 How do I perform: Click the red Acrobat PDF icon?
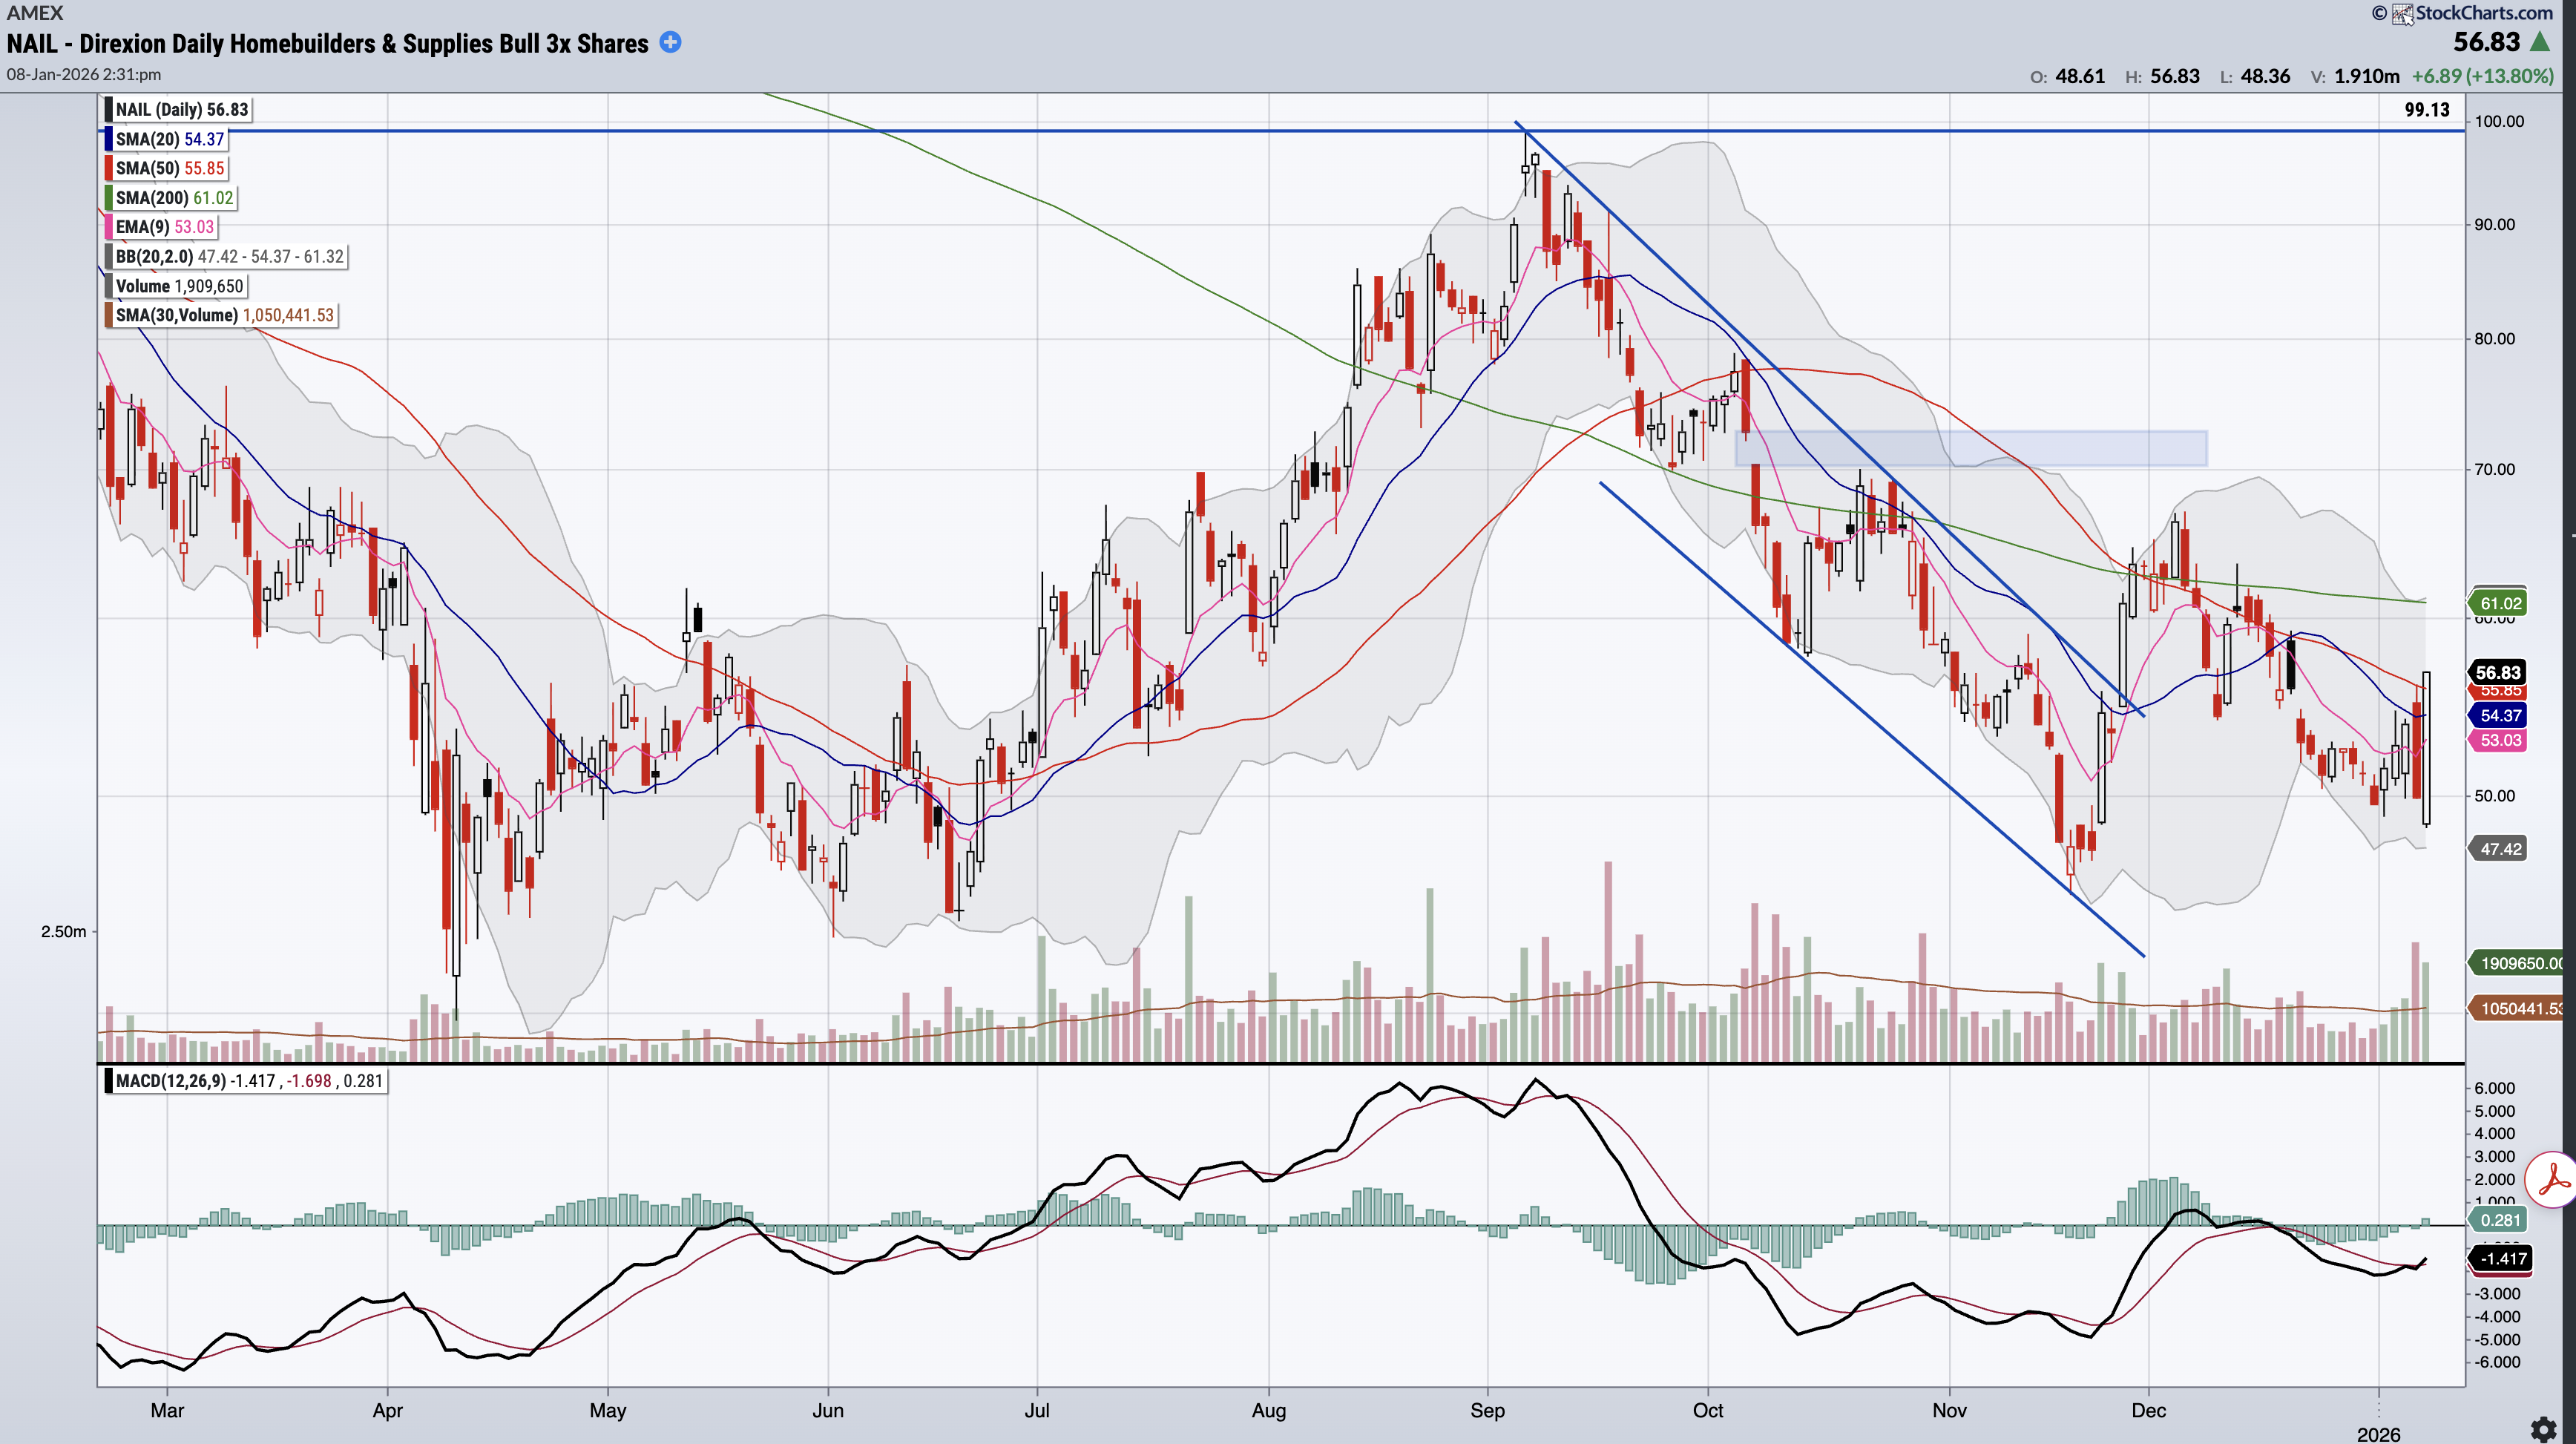(x=2554, y=1180)
